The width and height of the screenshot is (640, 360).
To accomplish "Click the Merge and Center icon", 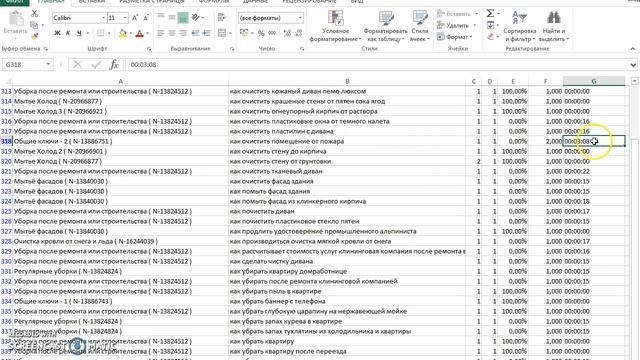I will (x=222, y=33).
